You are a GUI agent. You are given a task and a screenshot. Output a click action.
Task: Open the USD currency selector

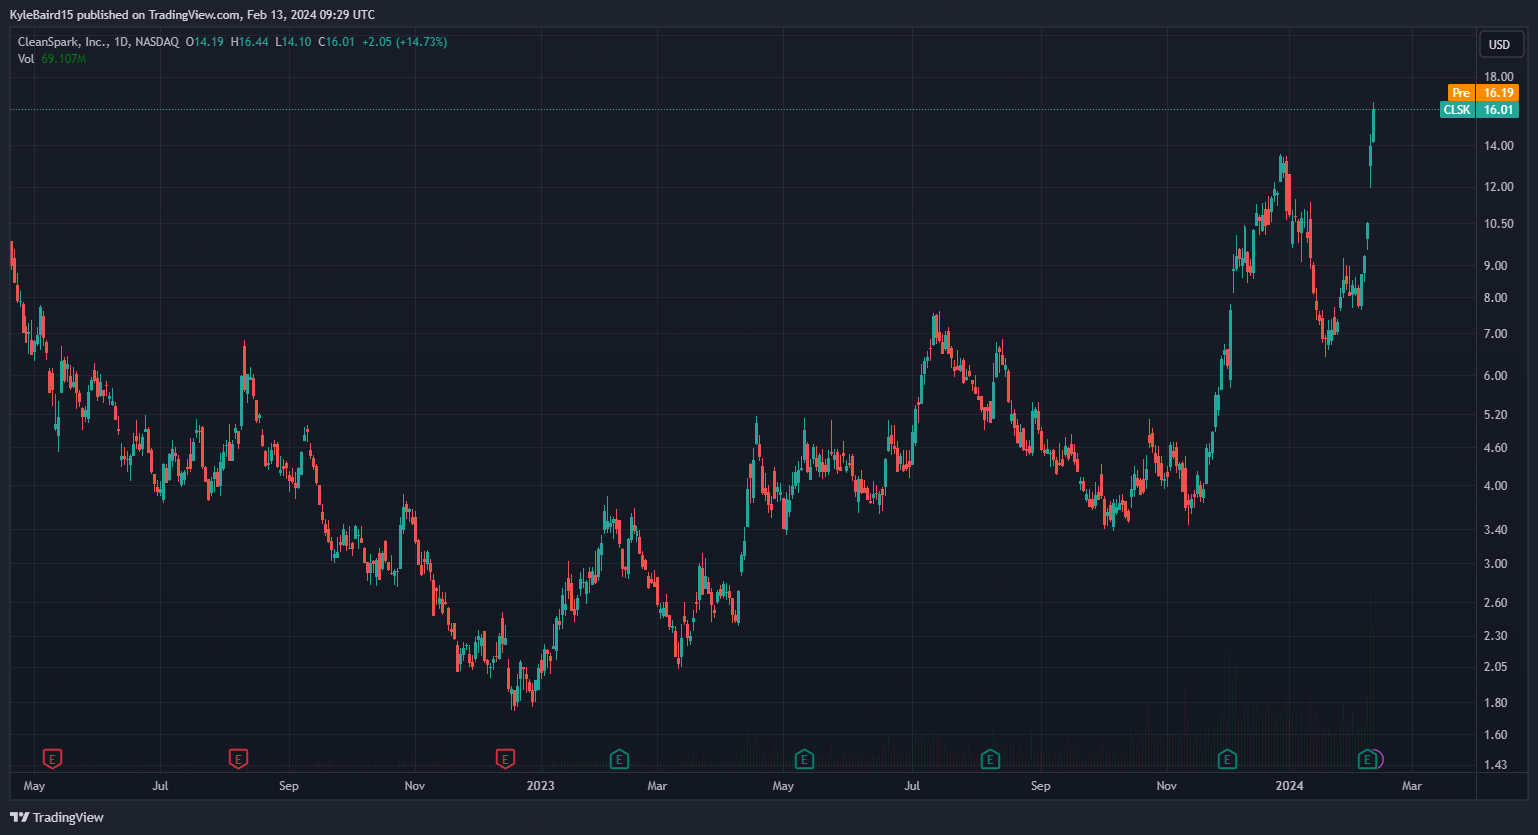1499,44
